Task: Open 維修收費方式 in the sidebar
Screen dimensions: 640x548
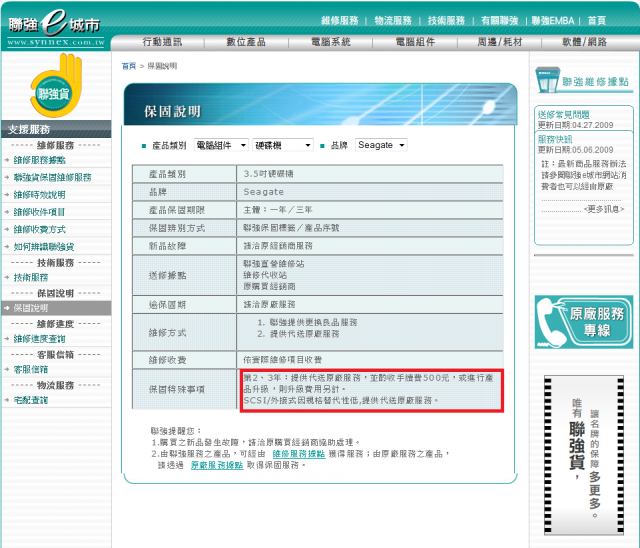Action: 40,229
